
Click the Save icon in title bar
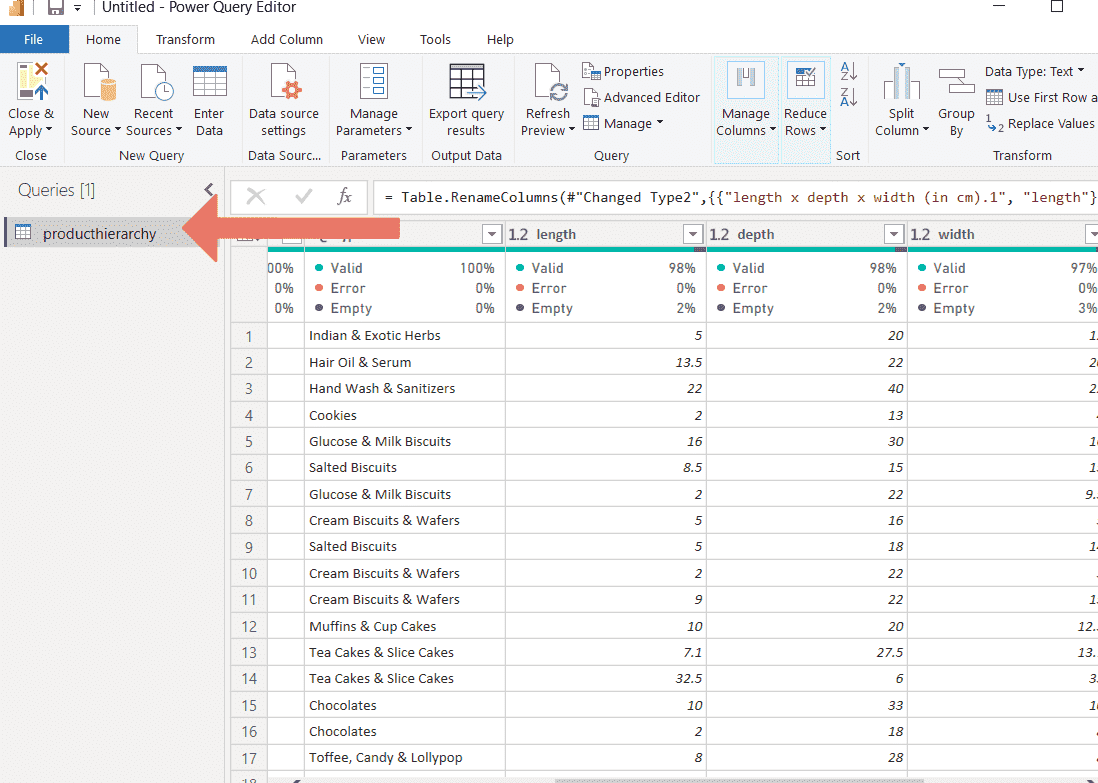[x=55, y=8]
